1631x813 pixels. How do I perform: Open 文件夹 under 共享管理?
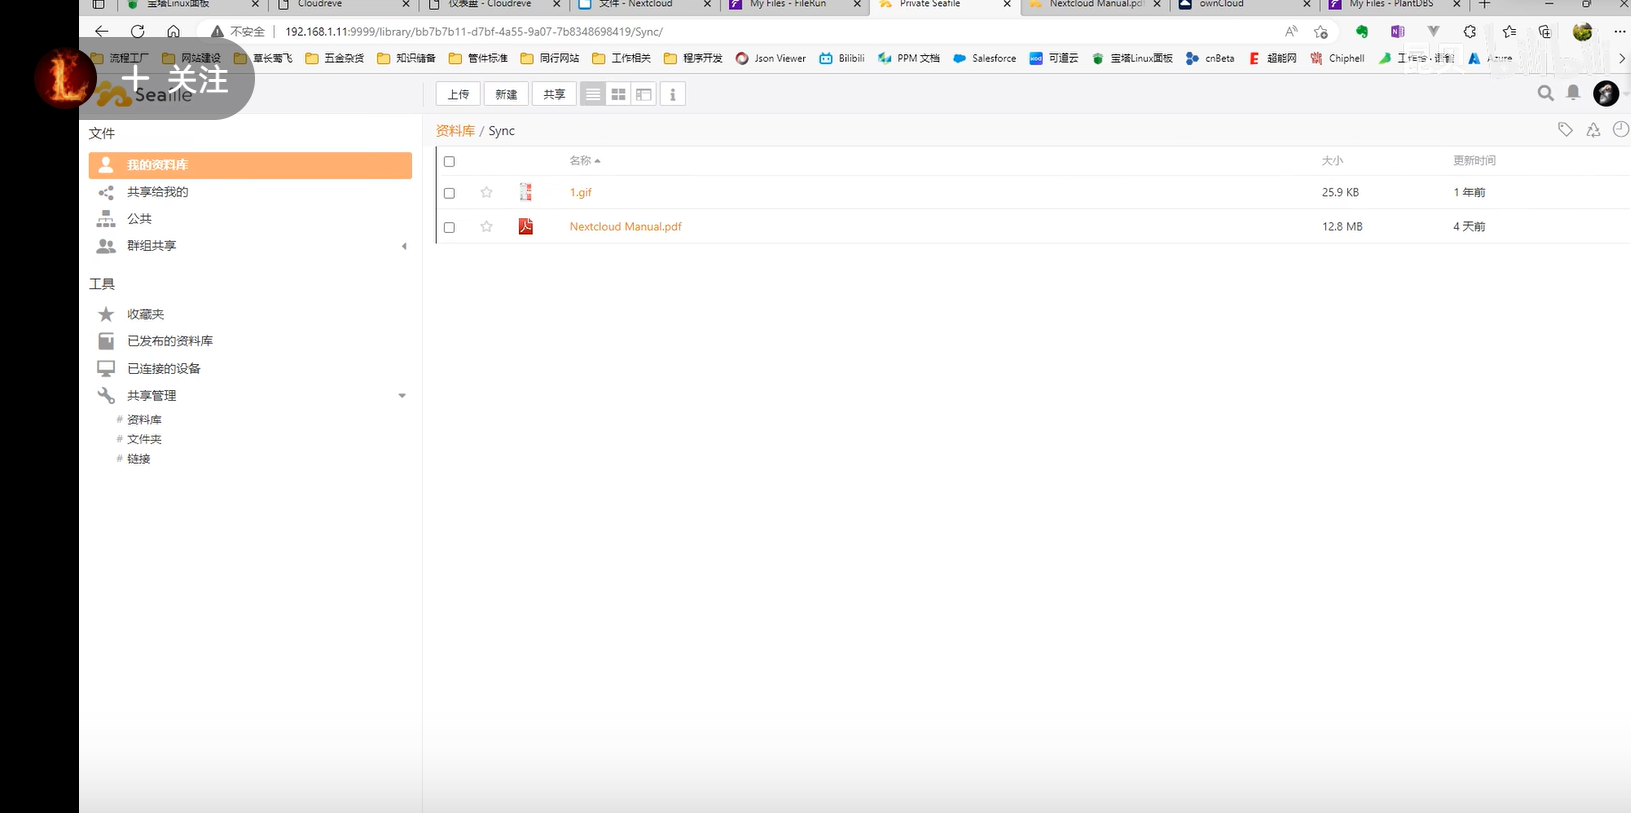pyautogui.click(x=144, y=439)
